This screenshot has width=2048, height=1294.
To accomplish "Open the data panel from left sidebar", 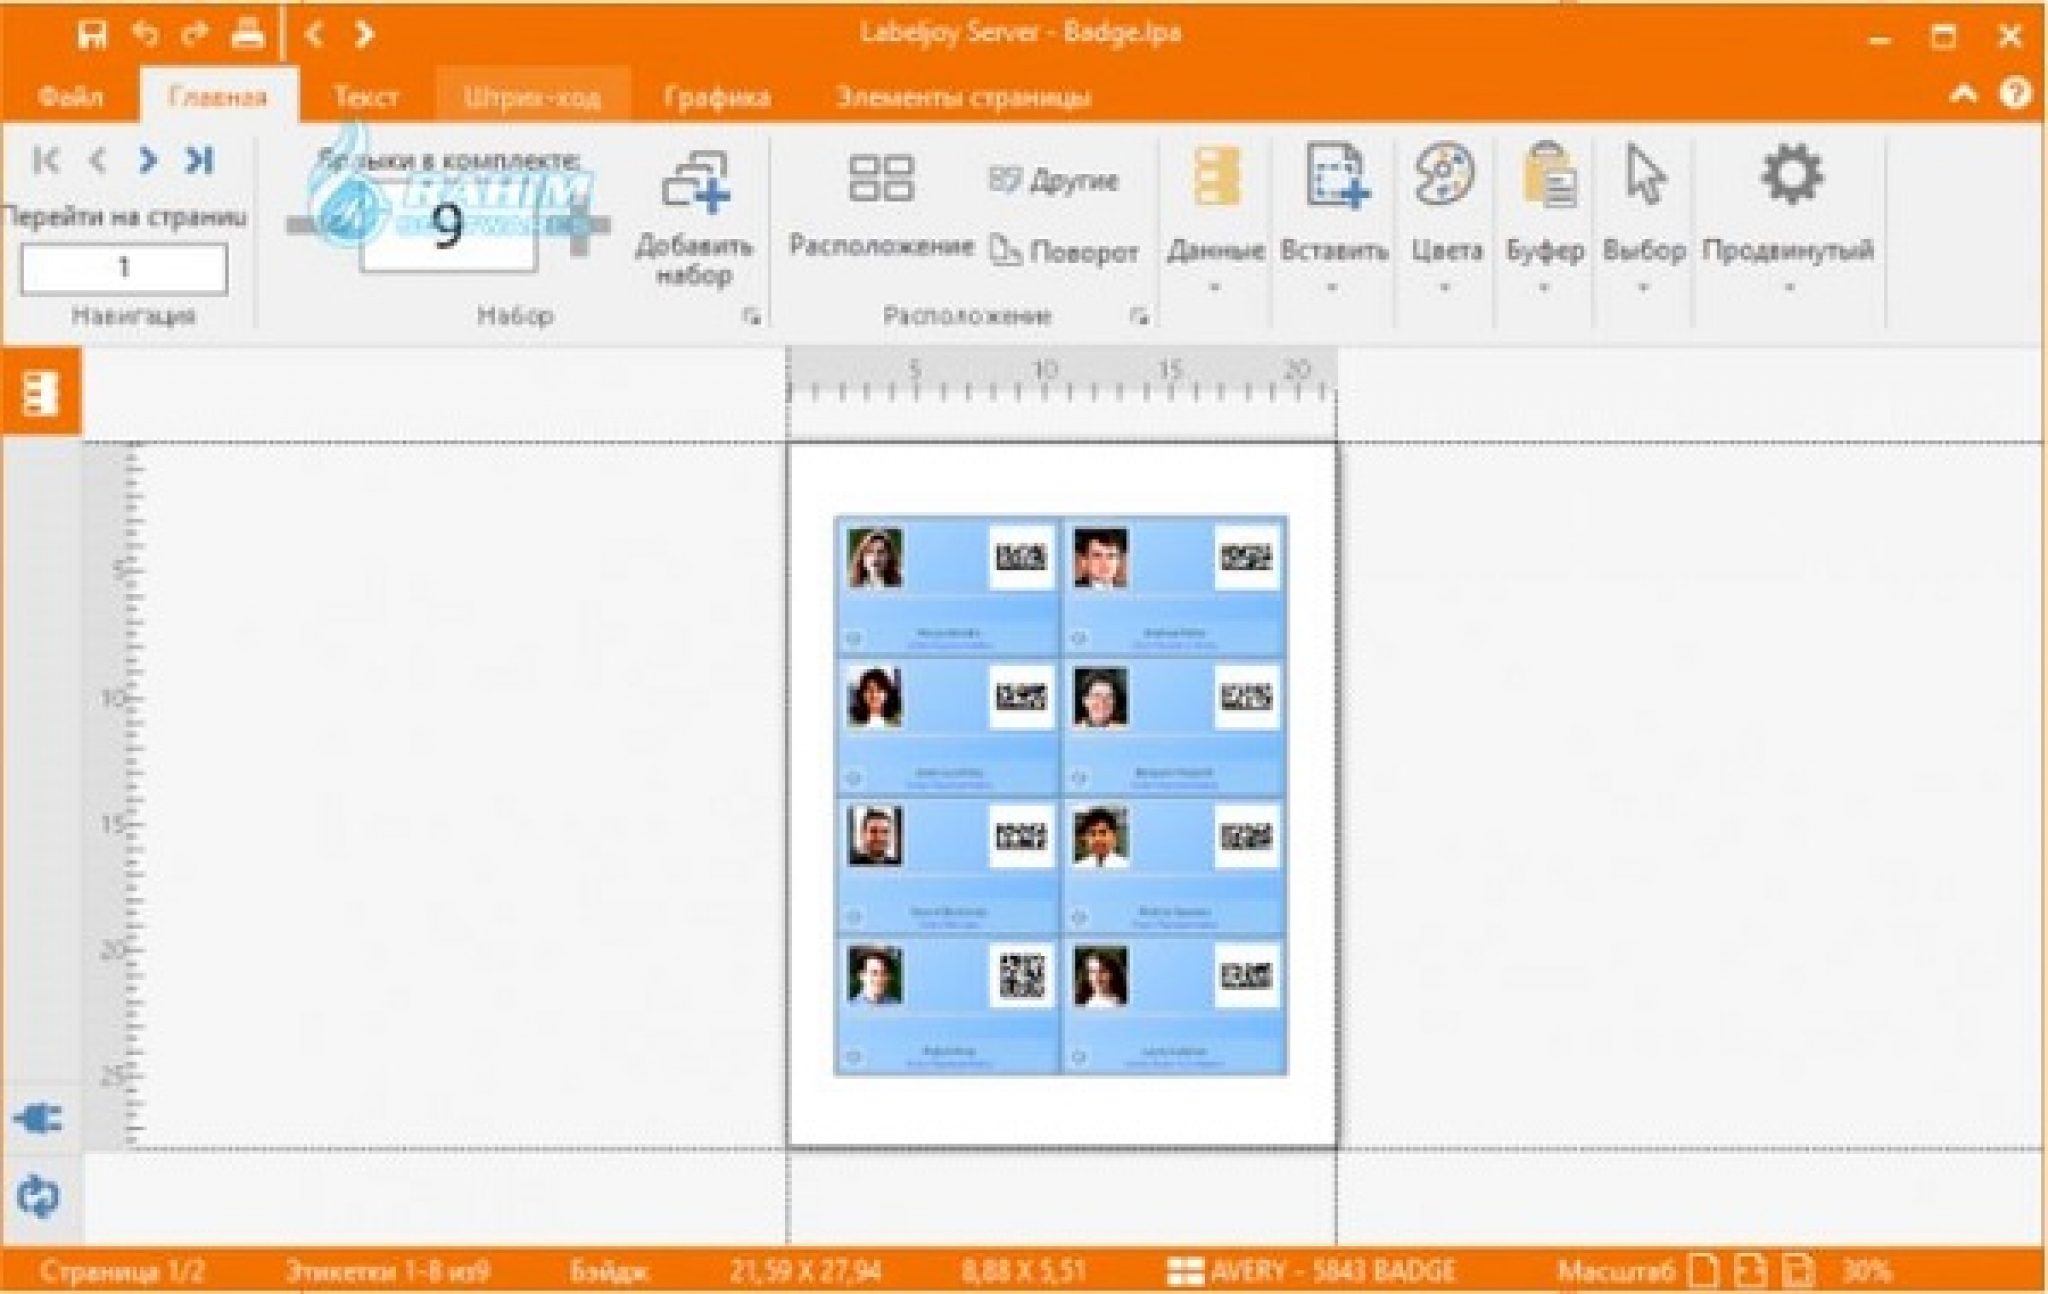I will [x=40, y=393].
